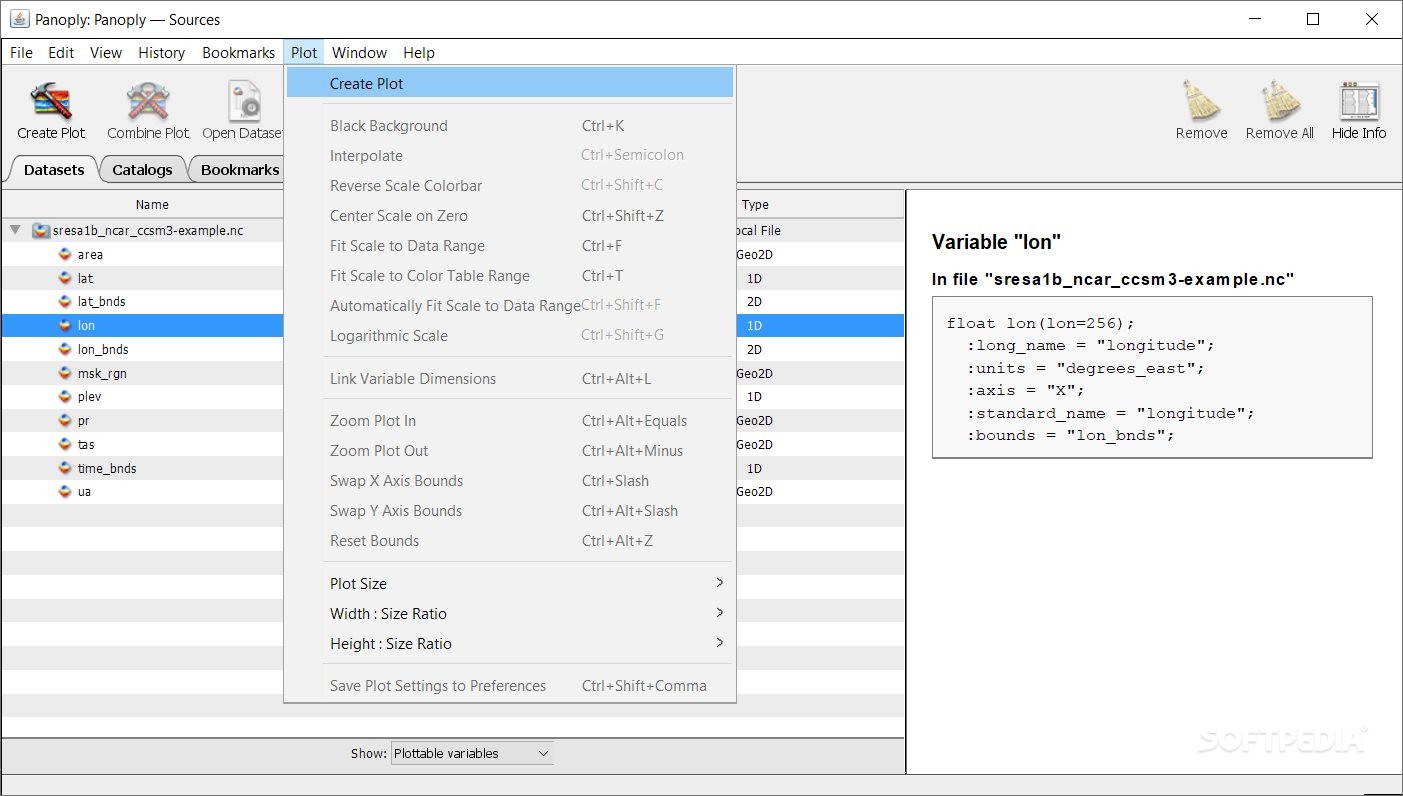
Task: Open the Bookmarks menu in menu bar
Action: (238, 53)
